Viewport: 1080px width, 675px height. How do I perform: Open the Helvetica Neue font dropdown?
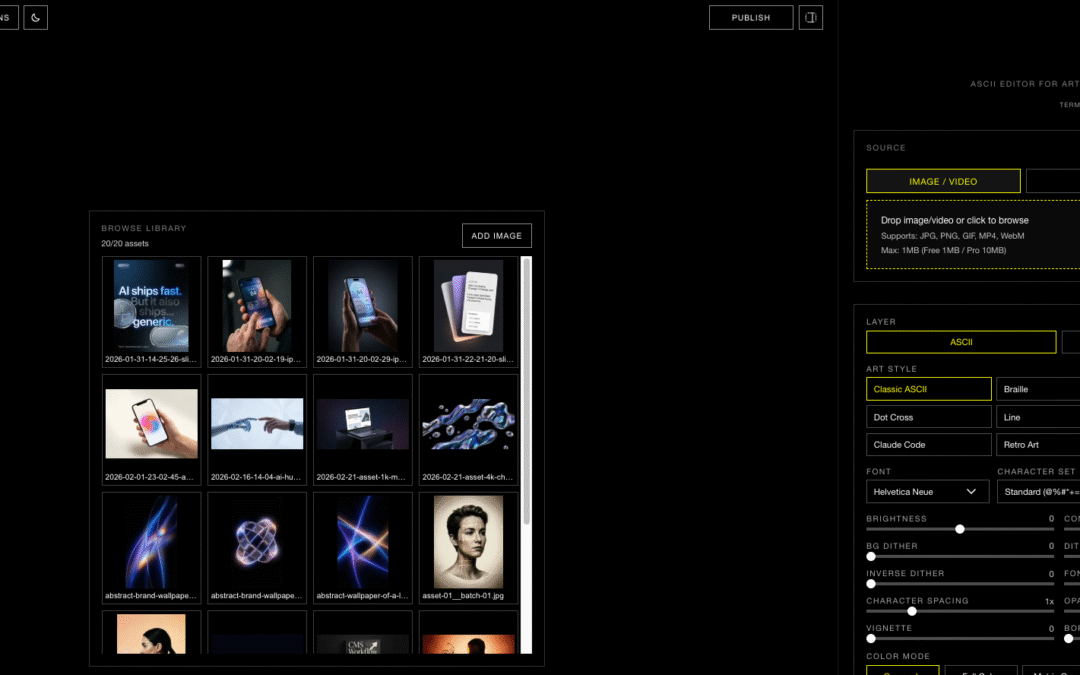click(x=927, y=492)
